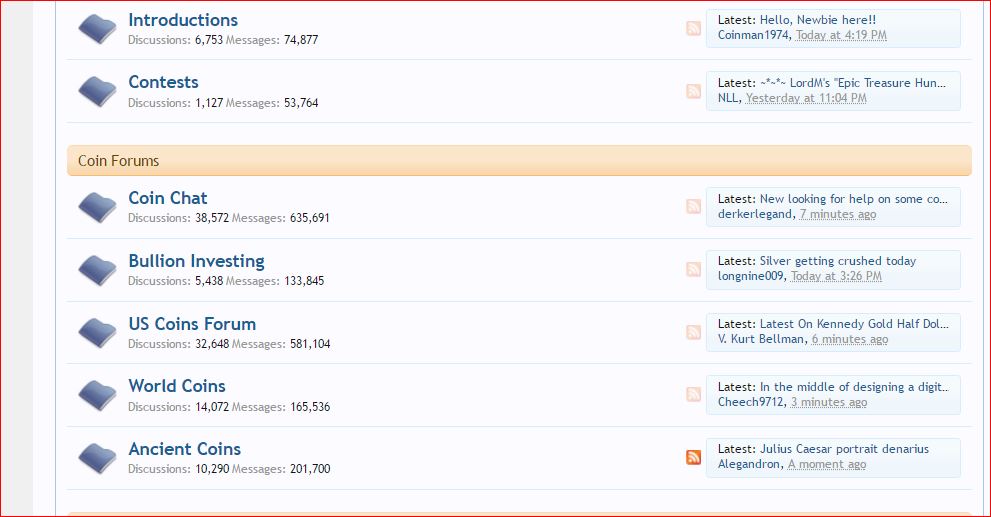This screenshot has height=517, width=991.
Task: Open the Ancient Coins forum
Action: (184, 449)
